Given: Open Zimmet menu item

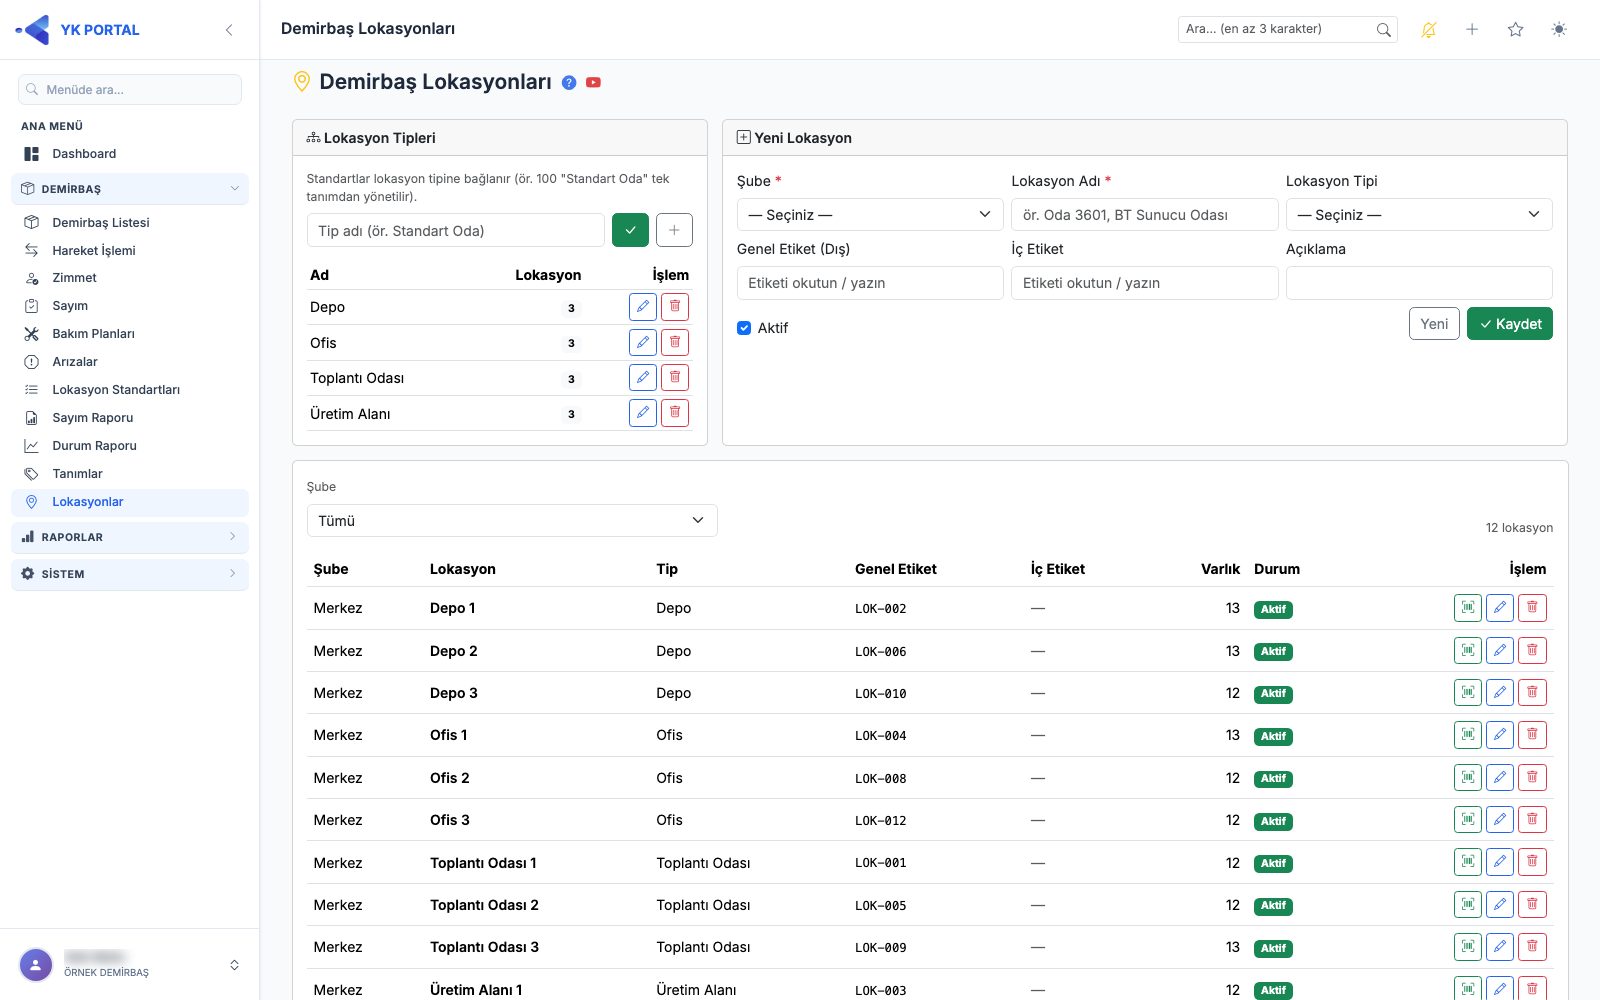Looking at the screenshot, I should click(x=130, y=278).
